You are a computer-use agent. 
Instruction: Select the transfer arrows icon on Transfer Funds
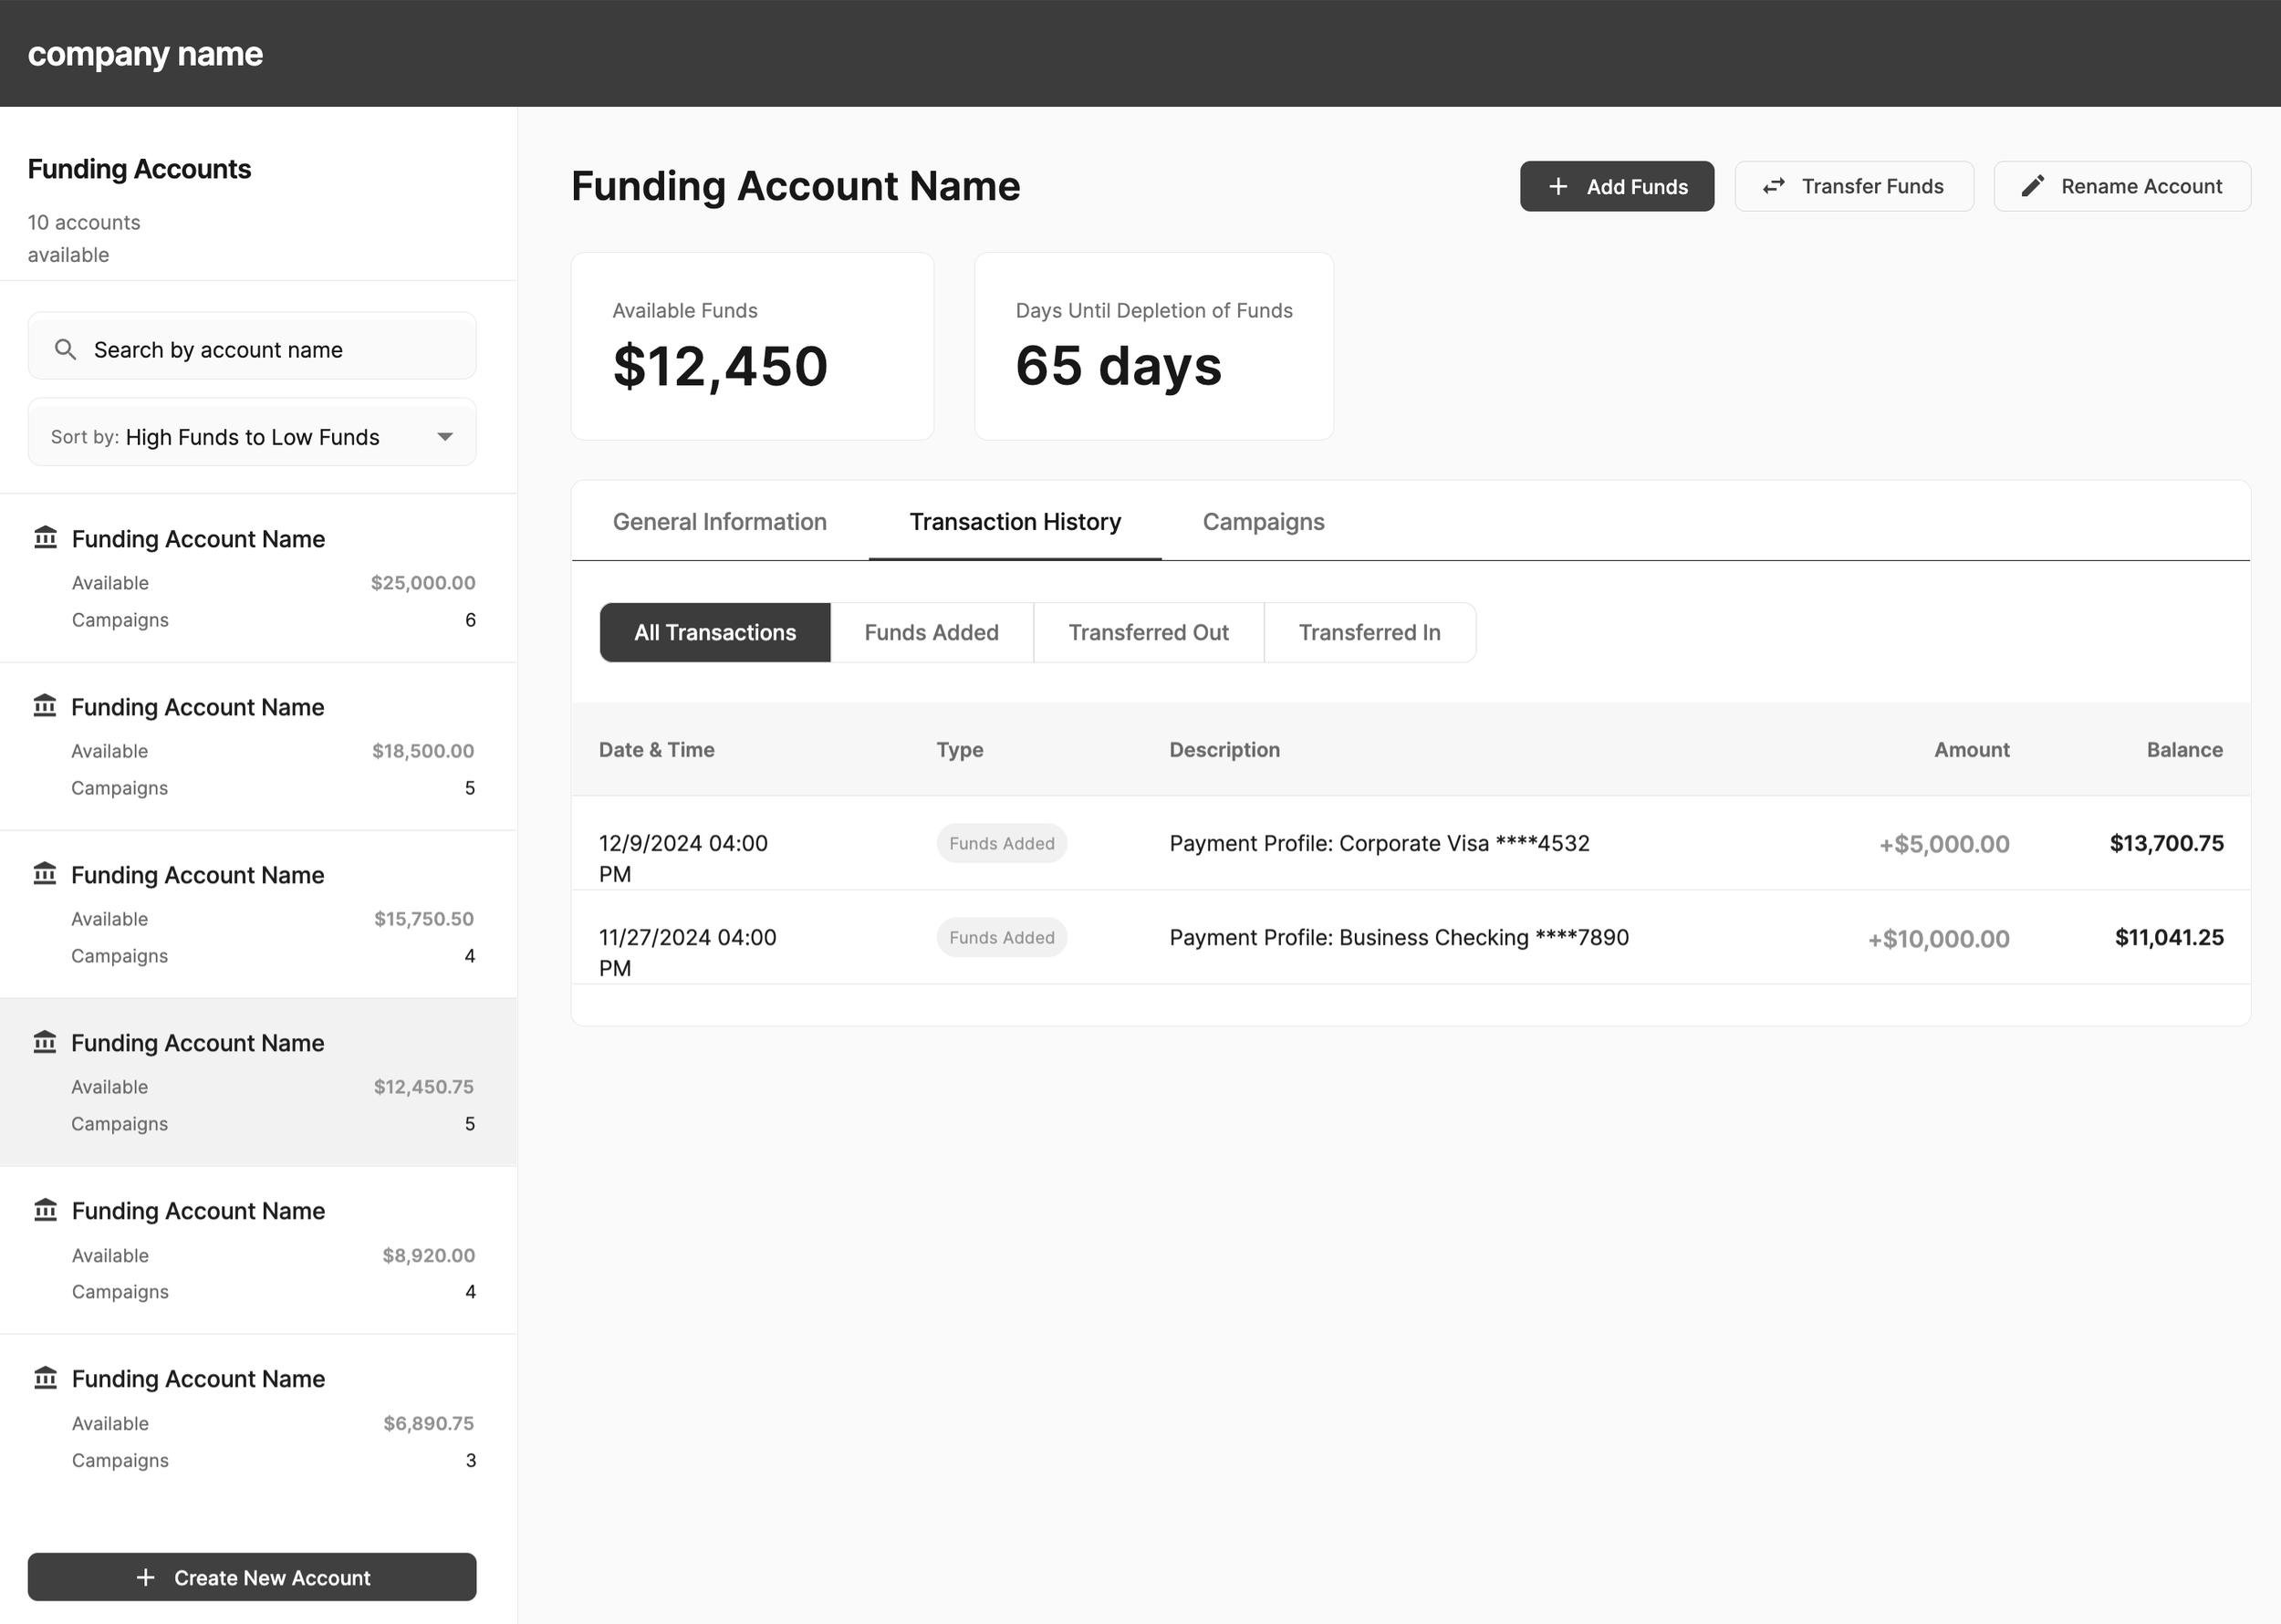(x=1774, y=185)
